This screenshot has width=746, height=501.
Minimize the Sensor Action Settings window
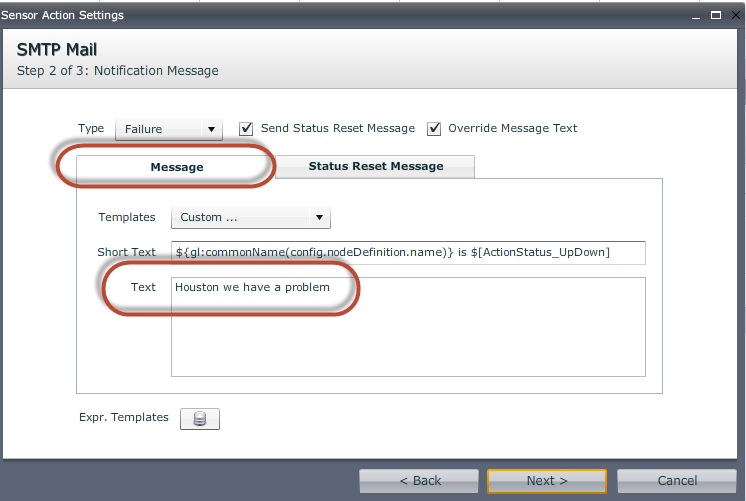click(x=697, y=16)
